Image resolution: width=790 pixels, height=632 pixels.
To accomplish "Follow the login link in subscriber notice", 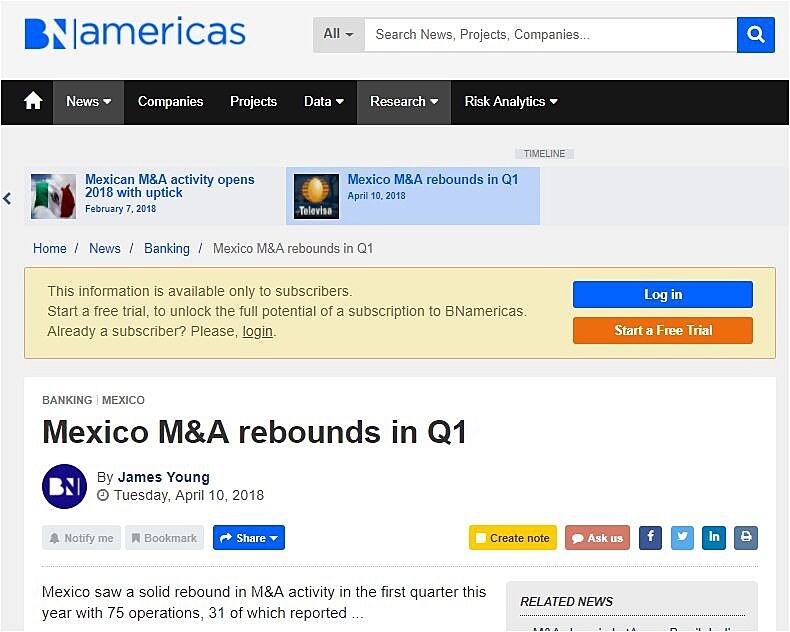I will (x=257, y=332).
